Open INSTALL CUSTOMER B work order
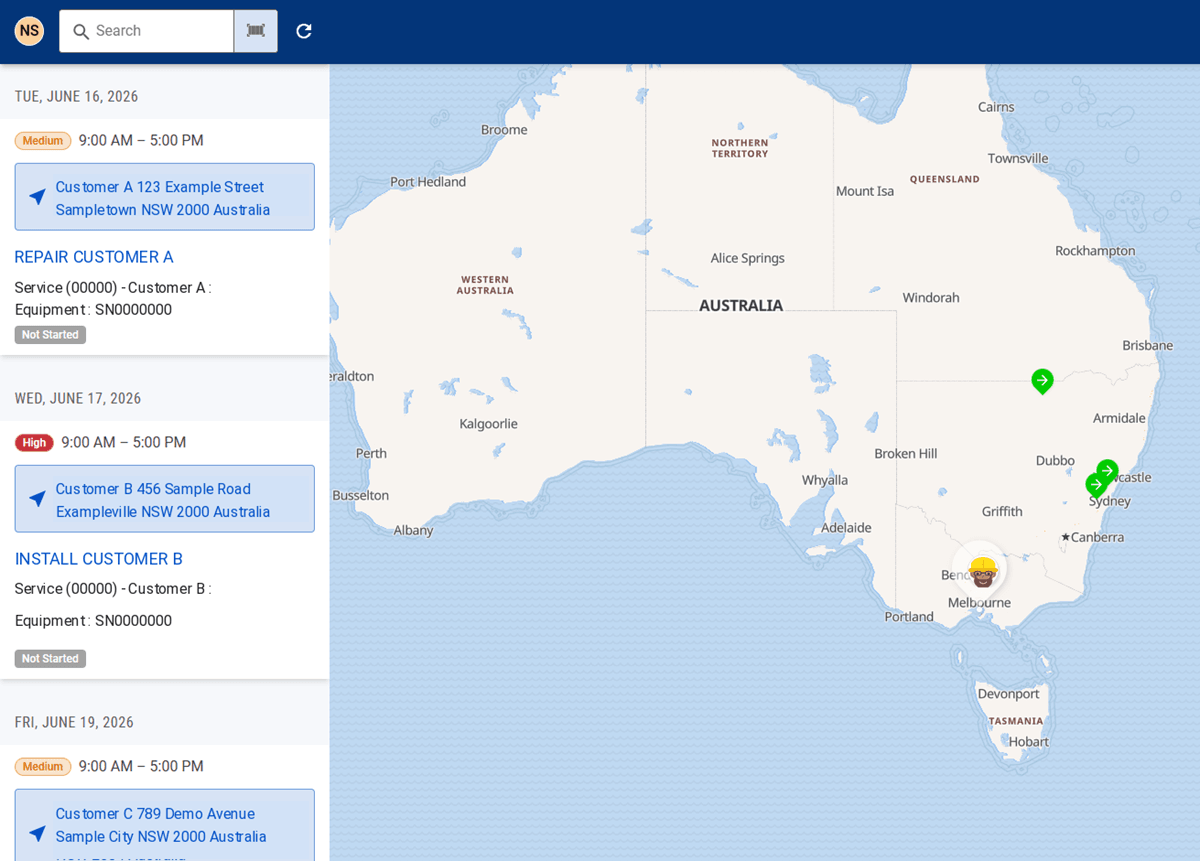Screen dimensions: 1200x861 click(x=99, y=559)
